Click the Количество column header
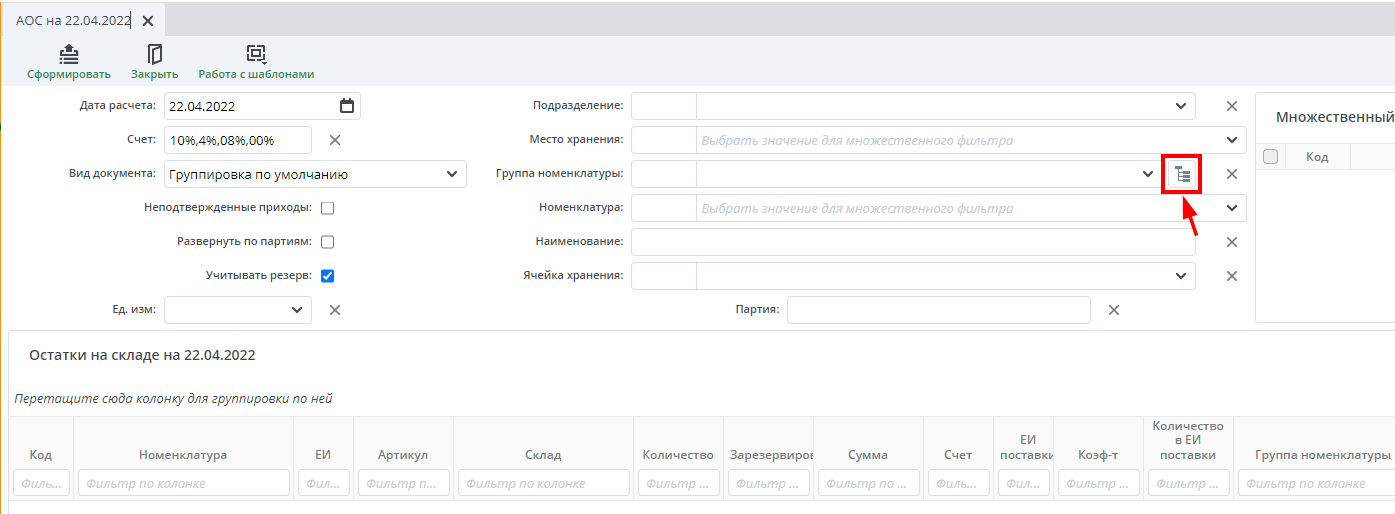Image resolution: width=1395 pixels, height=514 pixels. click(x=678, y=455)
